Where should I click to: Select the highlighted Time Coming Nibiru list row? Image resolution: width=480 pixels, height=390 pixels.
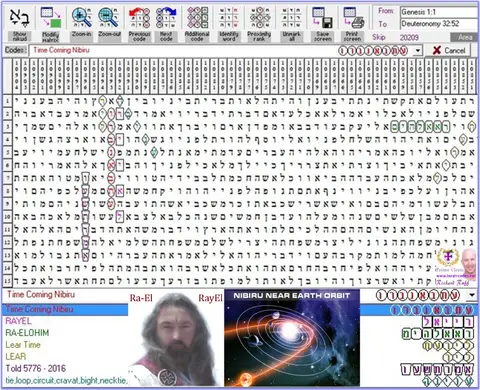(65, 309)
